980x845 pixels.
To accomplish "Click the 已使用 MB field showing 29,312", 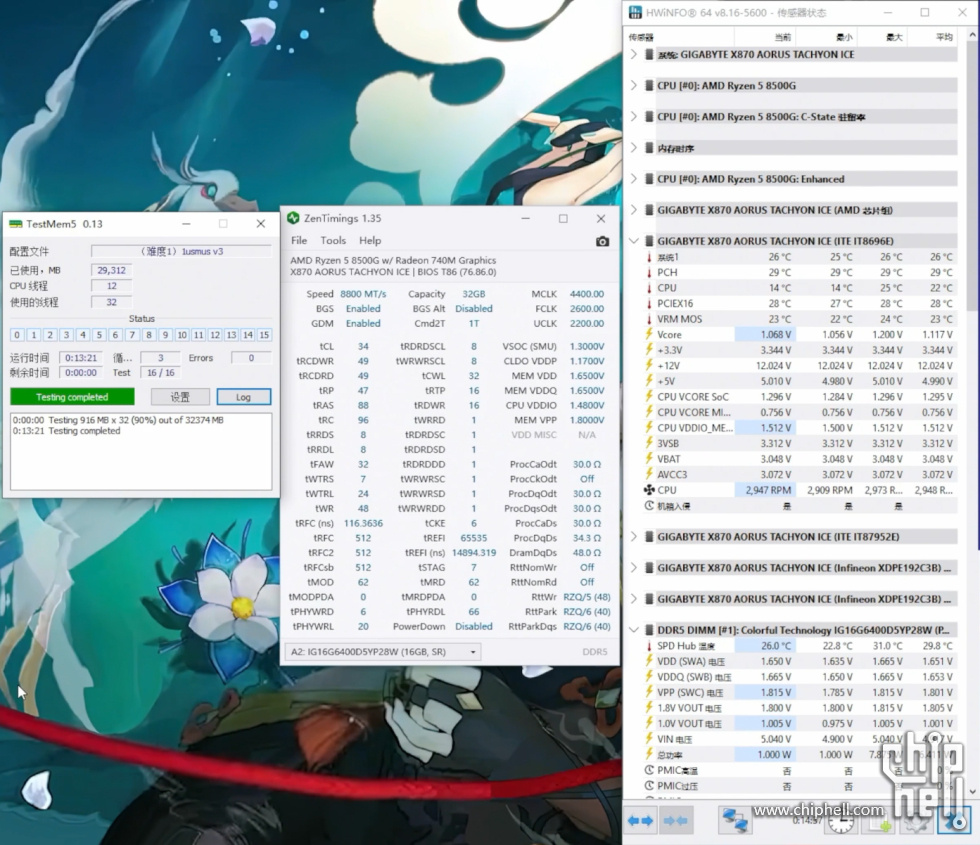I will 112,271.
